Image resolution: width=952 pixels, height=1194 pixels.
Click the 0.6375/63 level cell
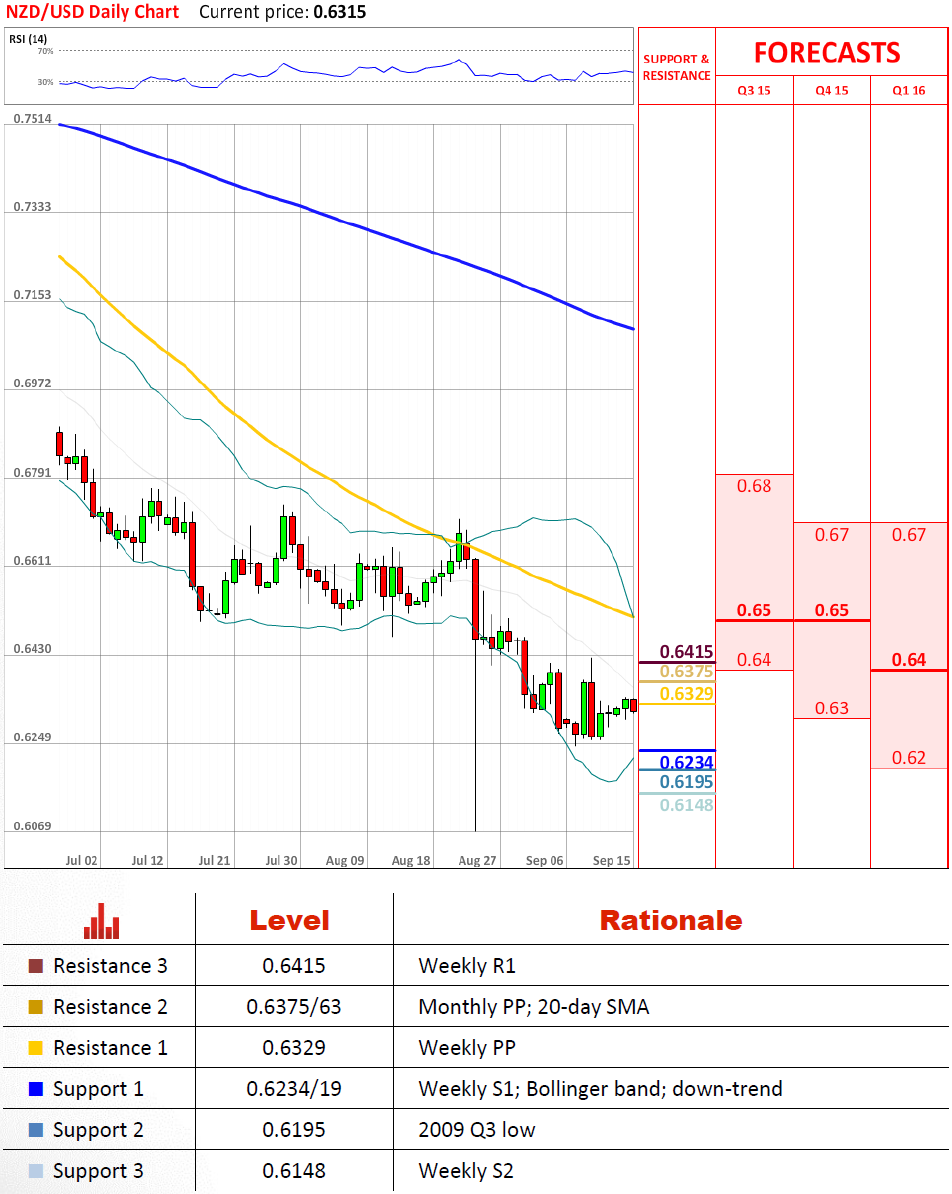click(x=294, y=1007)
